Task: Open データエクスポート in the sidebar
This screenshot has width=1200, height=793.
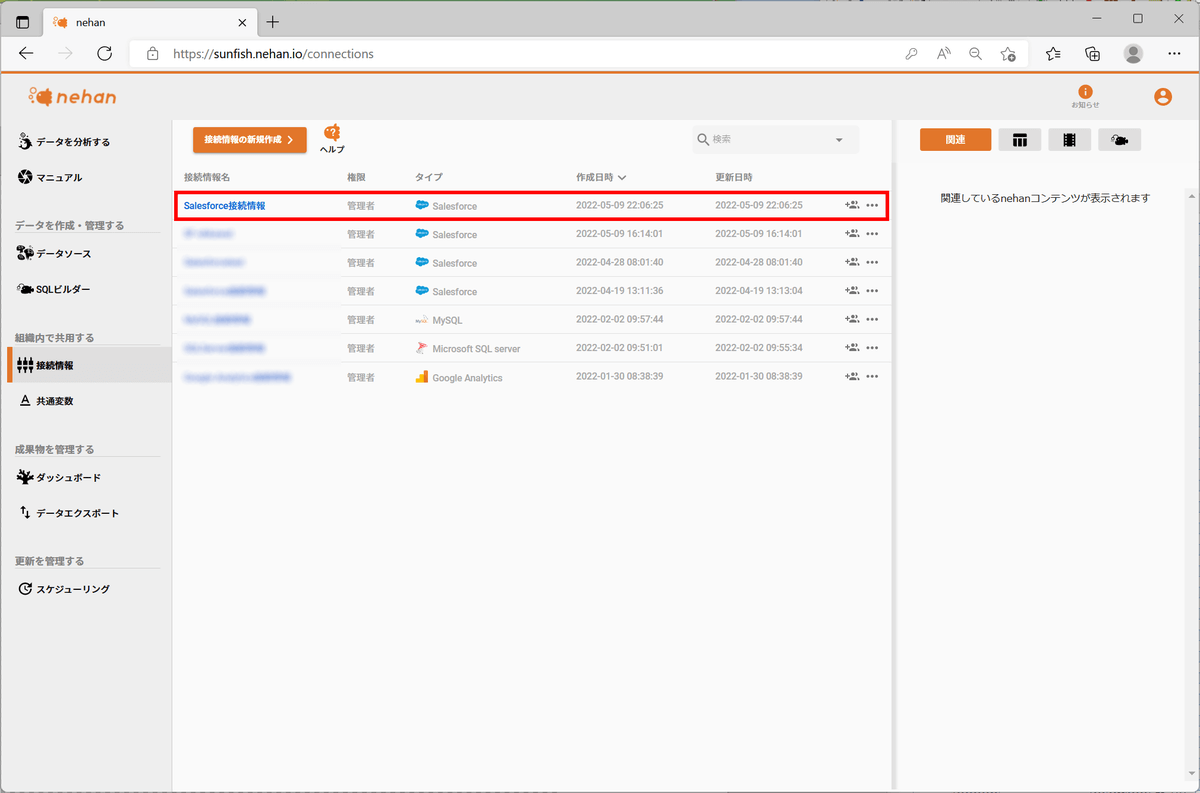Action: pos(69,513)
